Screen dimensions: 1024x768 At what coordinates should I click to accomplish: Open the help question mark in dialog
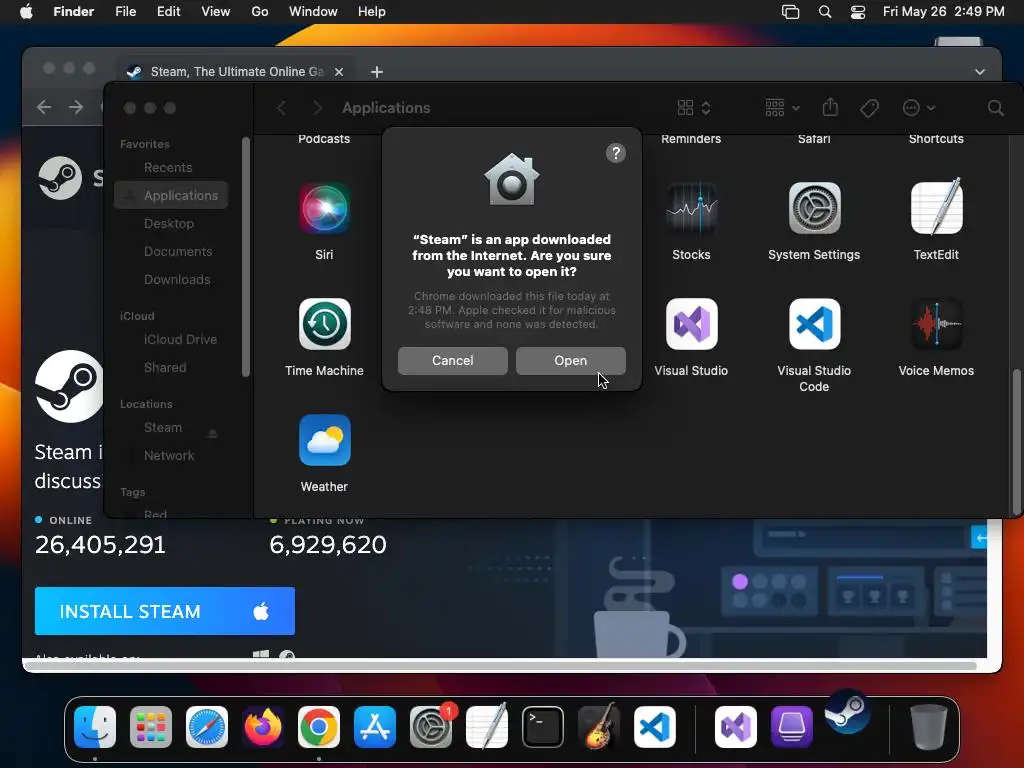coord(616,153)
